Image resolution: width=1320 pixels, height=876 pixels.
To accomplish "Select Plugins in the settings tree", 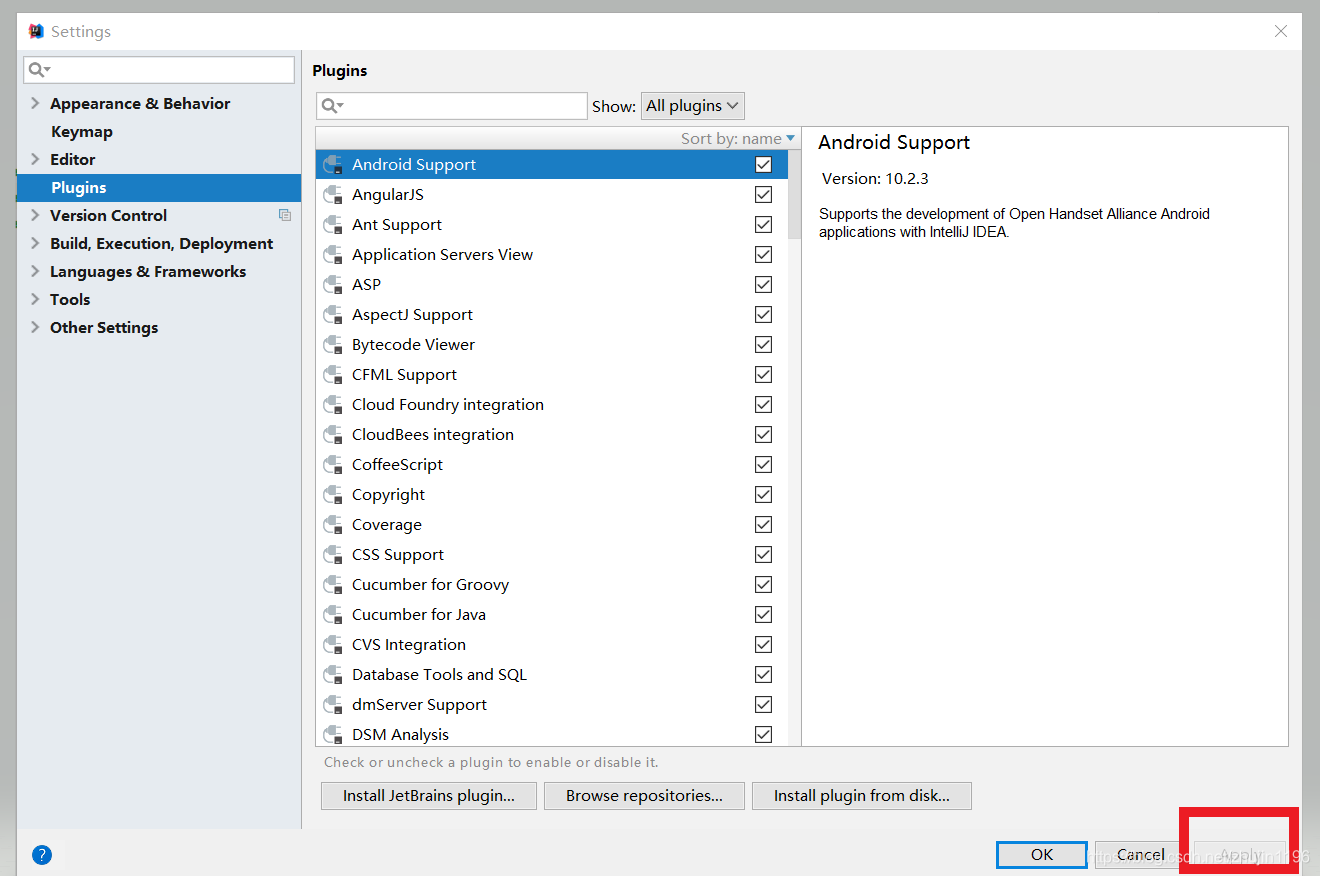I will coord(159,188).
